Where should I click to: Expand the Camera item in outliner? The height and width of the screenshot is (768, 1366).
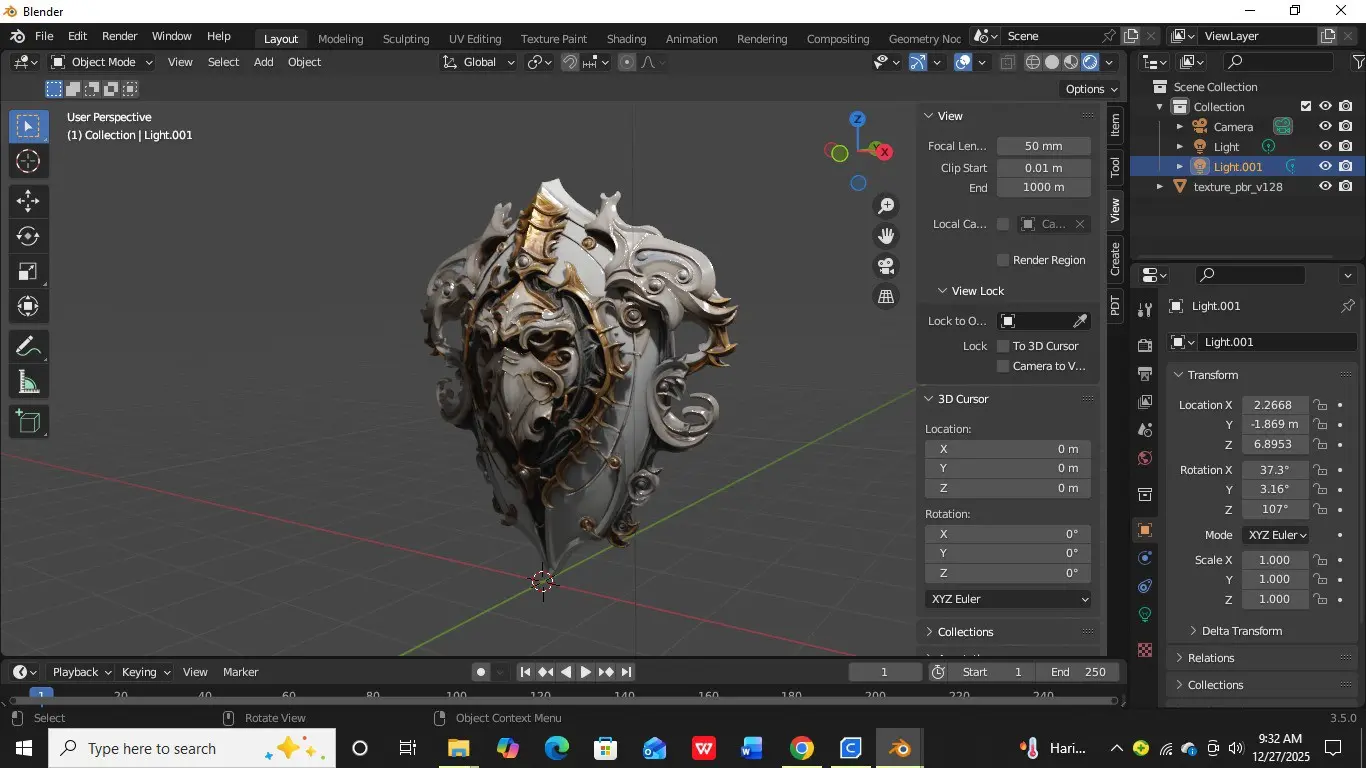1180,127
